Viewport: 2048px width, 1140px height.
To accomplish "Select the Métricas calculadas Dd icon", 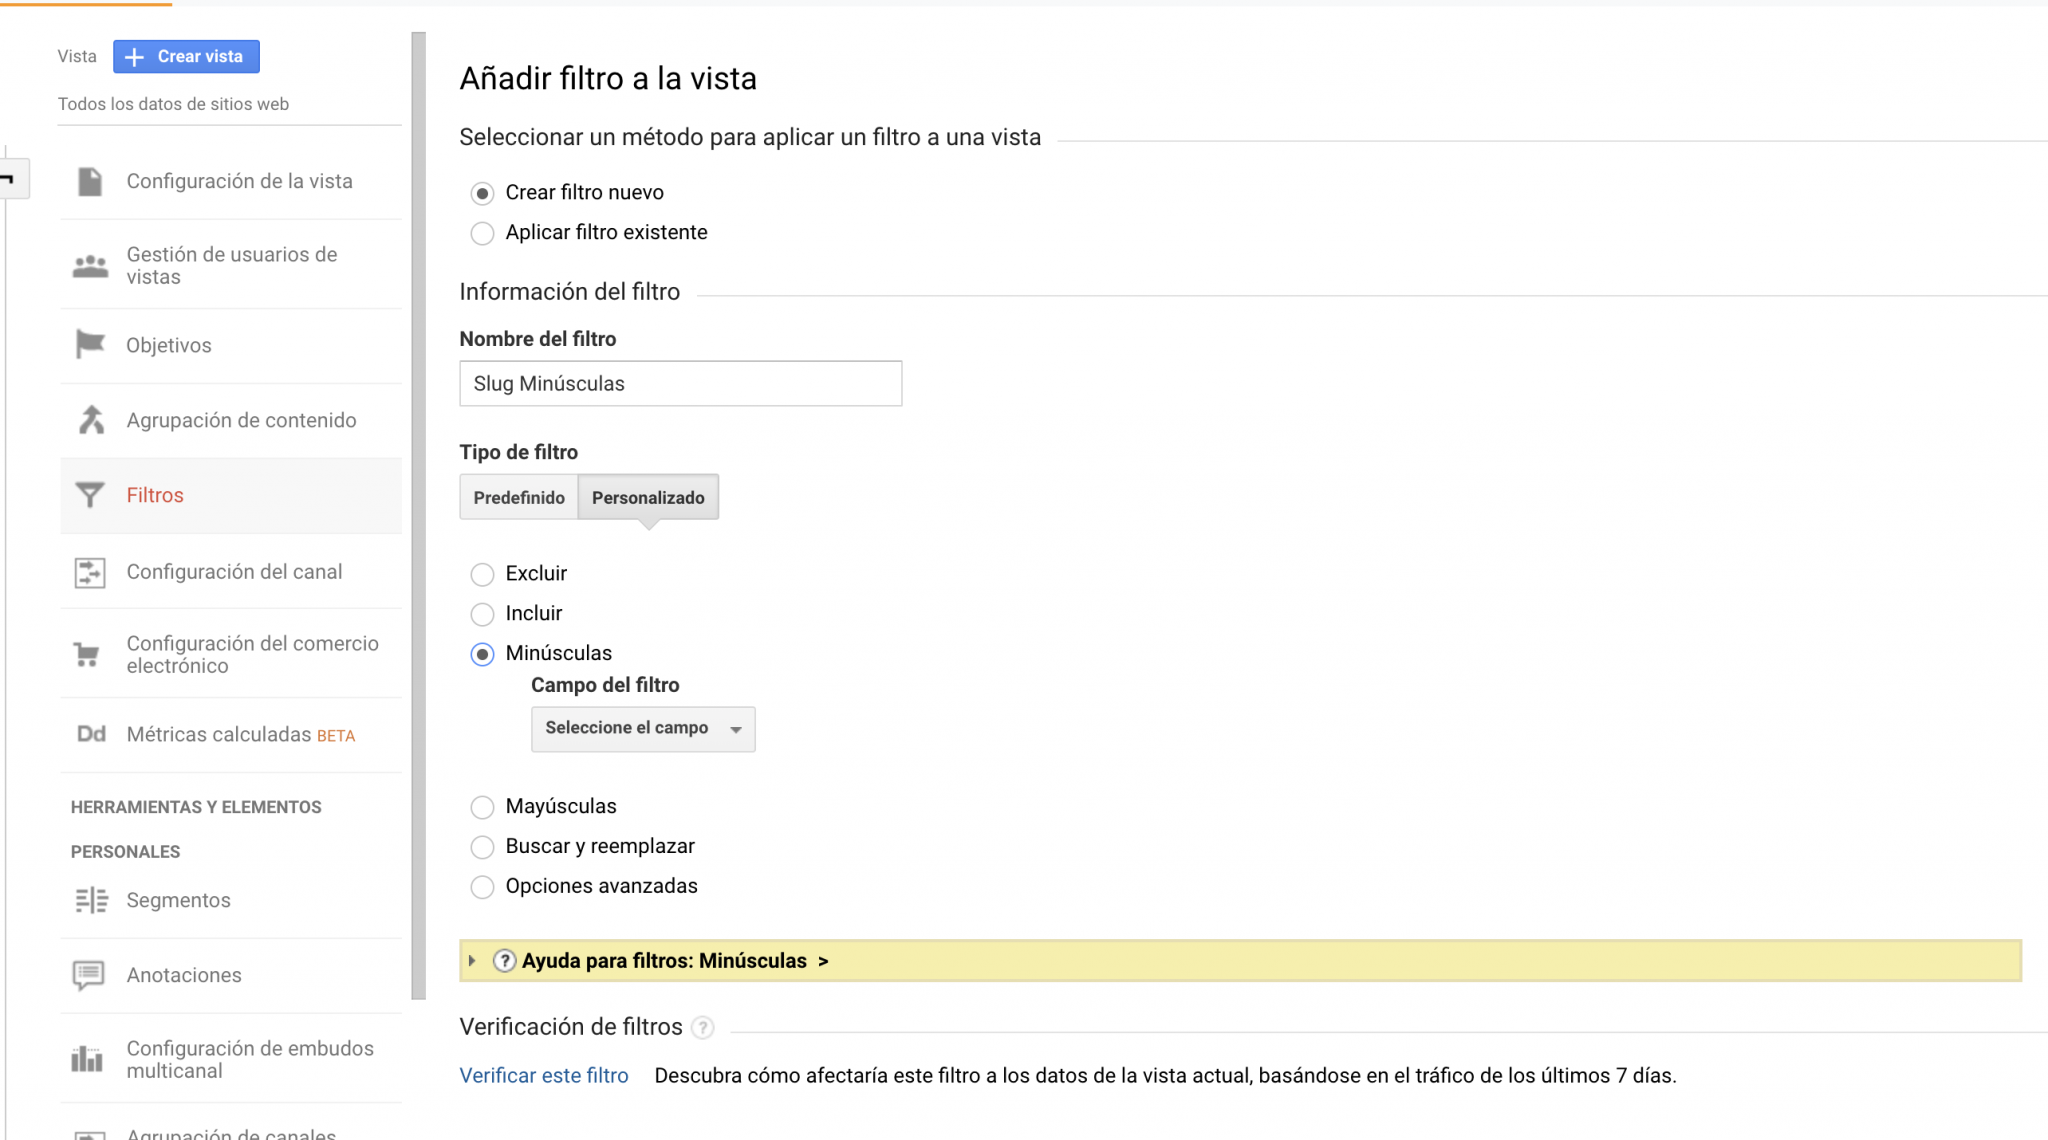I will pyautogui.click(x=90, y=733).
